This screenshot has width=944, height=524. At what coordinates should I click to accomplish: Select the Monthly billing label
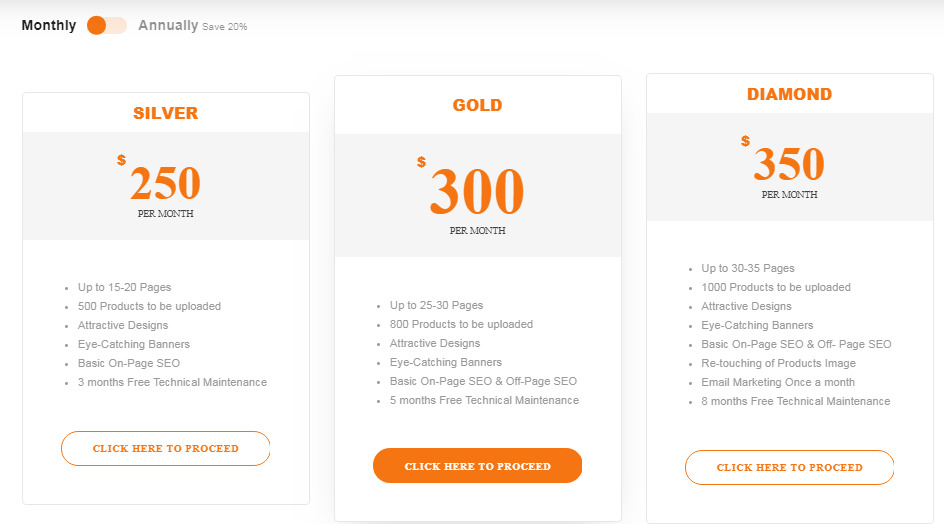coord(49,25)
